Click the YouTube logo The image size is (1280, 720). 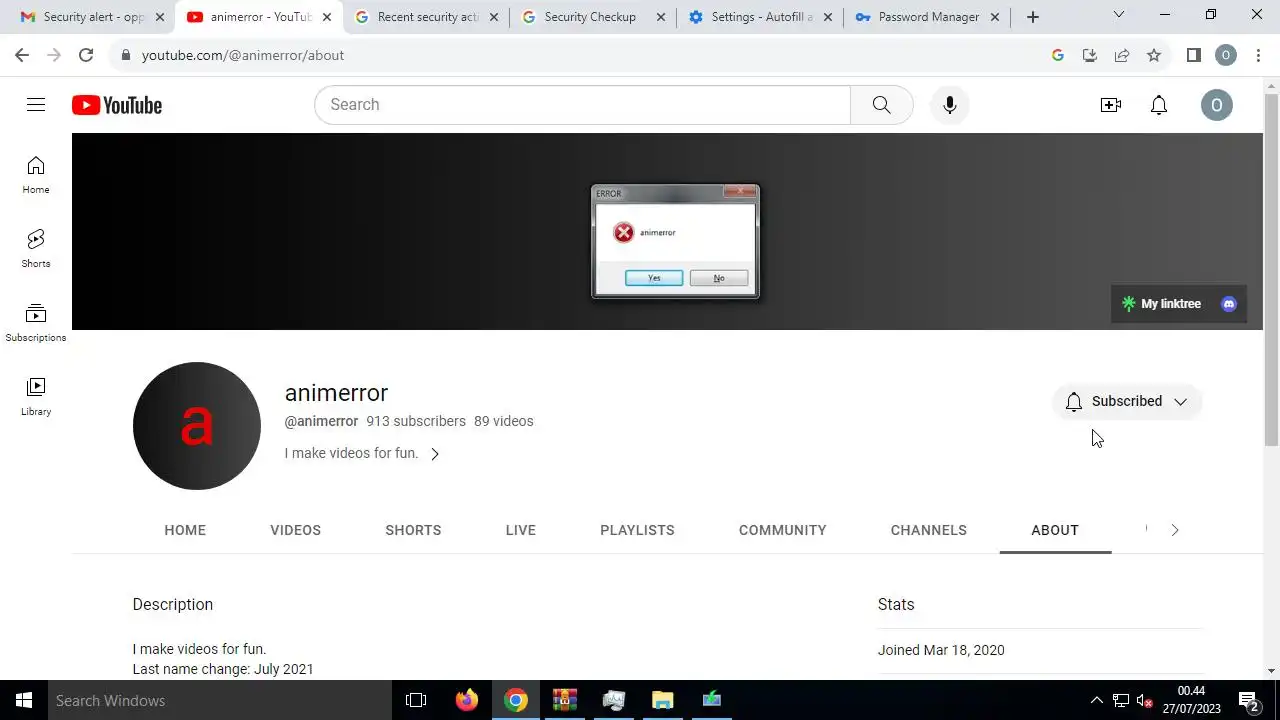tap(117, 105)
